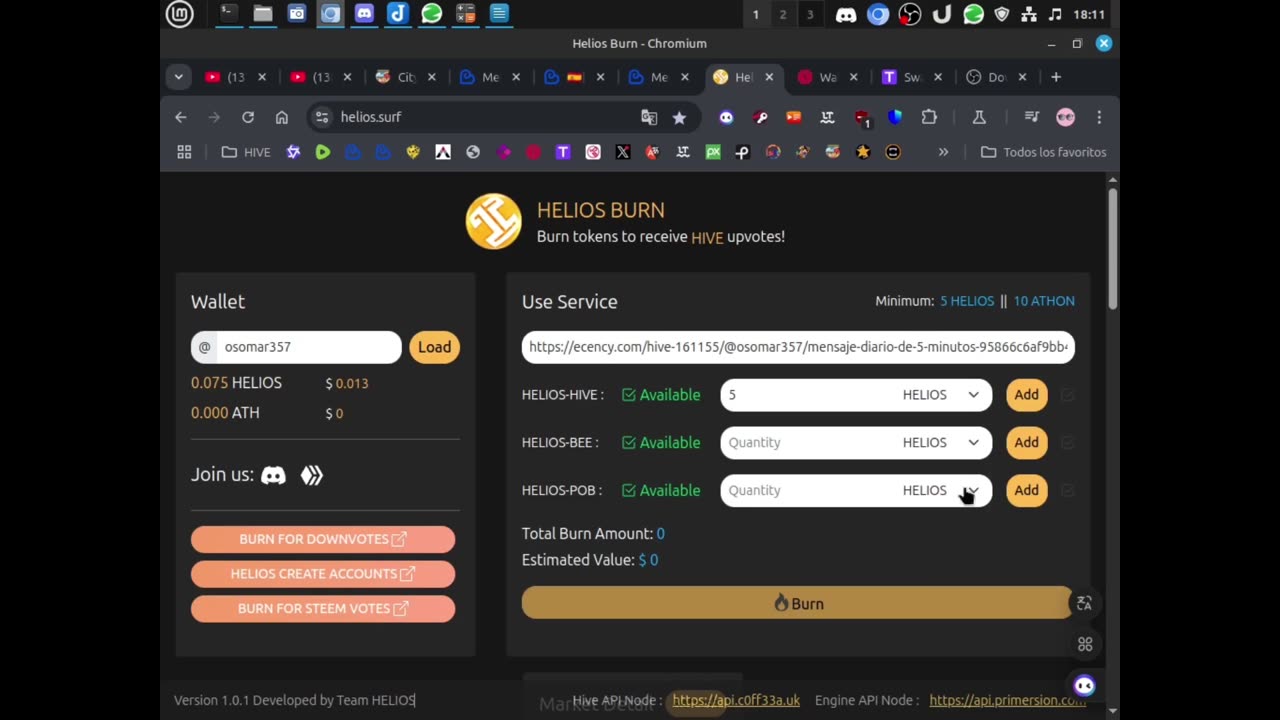Load the wallet for osomar357
This screenshot has height=720, width=1280.
[434, 347]
